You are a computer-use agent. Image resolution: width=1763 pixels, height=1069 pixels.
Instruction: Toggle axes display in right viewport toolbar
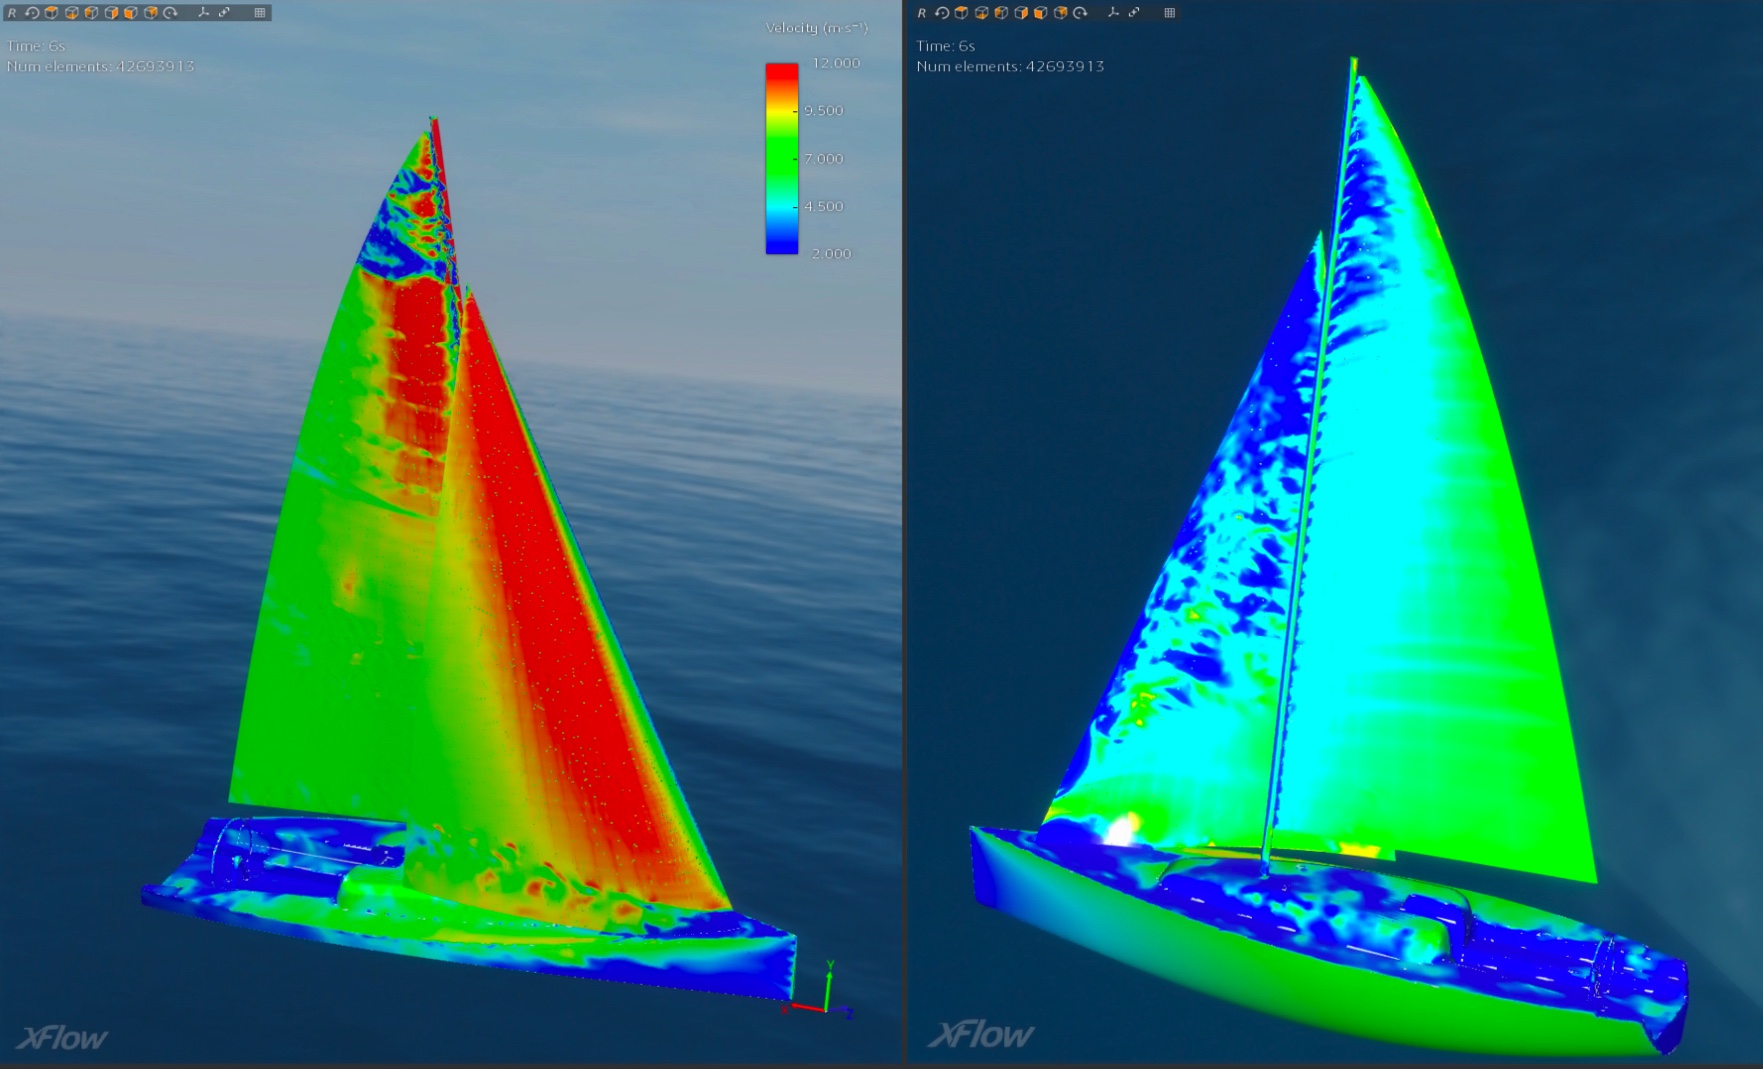[1113, 13]
